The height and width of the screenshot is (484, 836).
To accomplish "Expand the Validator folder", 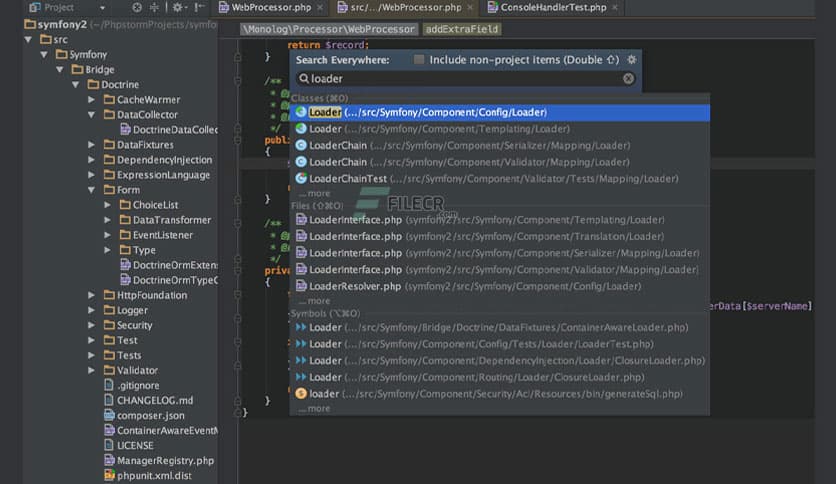I will coord(92,370).
